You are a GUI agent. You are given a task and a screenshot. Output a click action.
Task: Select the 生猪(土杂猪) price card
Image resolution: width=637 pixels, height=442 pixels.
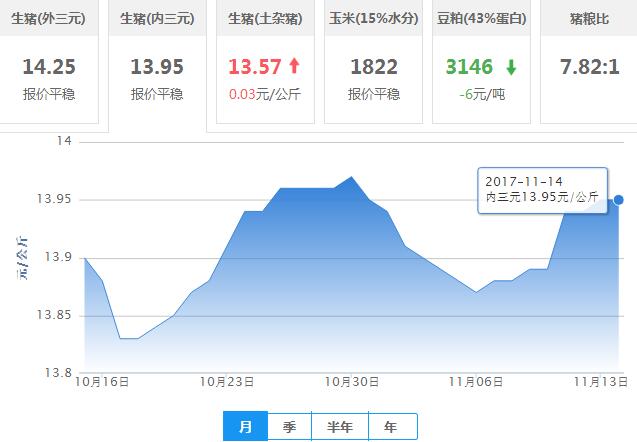tap(265, 62)
